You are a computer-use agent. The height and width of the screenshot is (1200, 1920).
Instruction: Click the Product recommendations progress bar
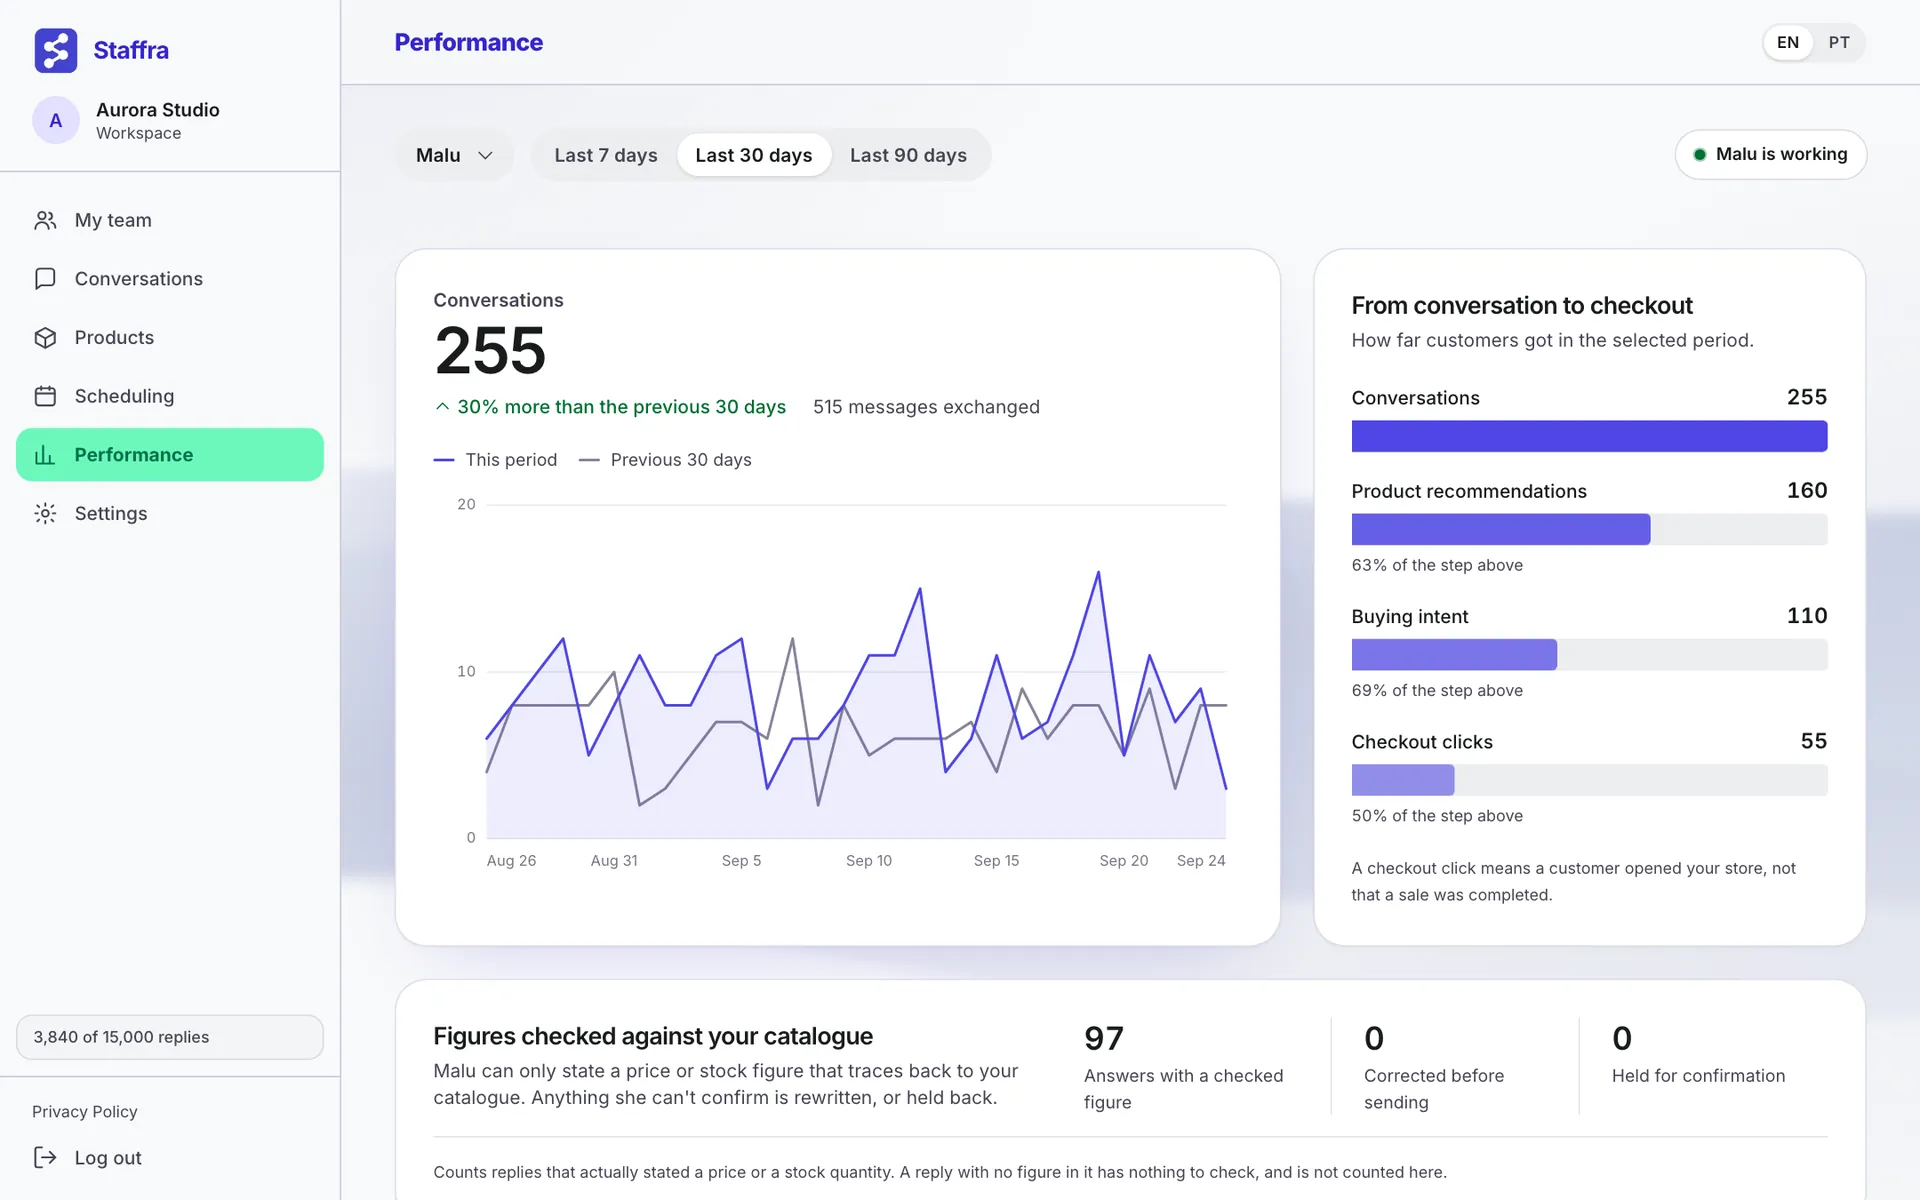tap(1589, 529)
